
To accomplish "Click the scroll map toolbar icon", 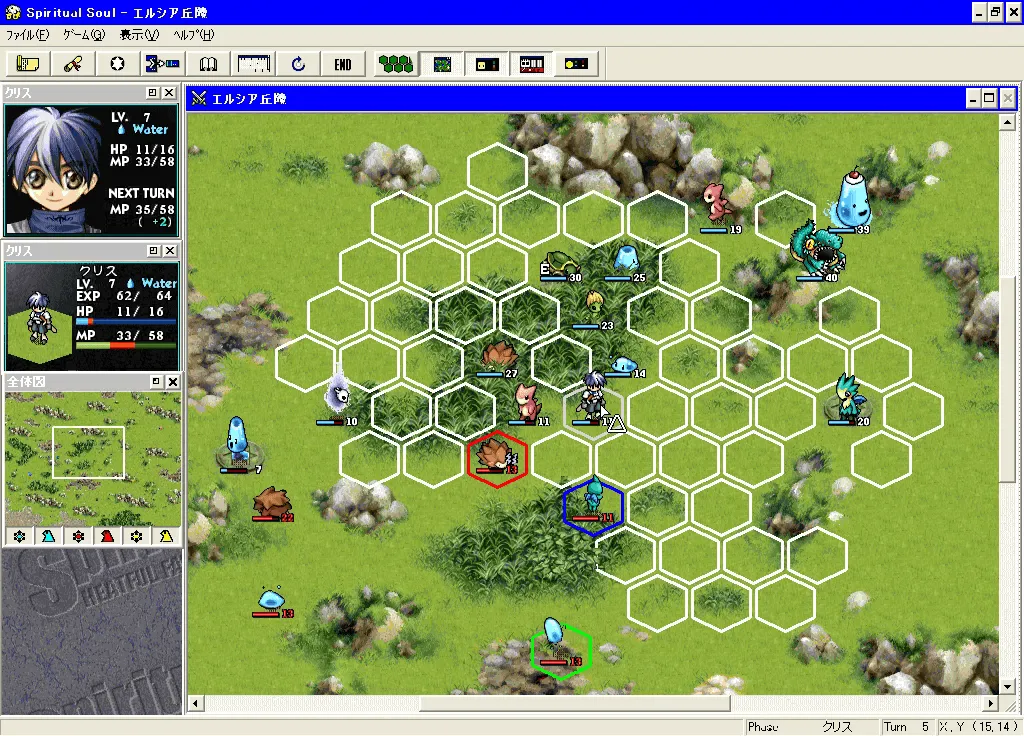I will click(x=27, y=64).
